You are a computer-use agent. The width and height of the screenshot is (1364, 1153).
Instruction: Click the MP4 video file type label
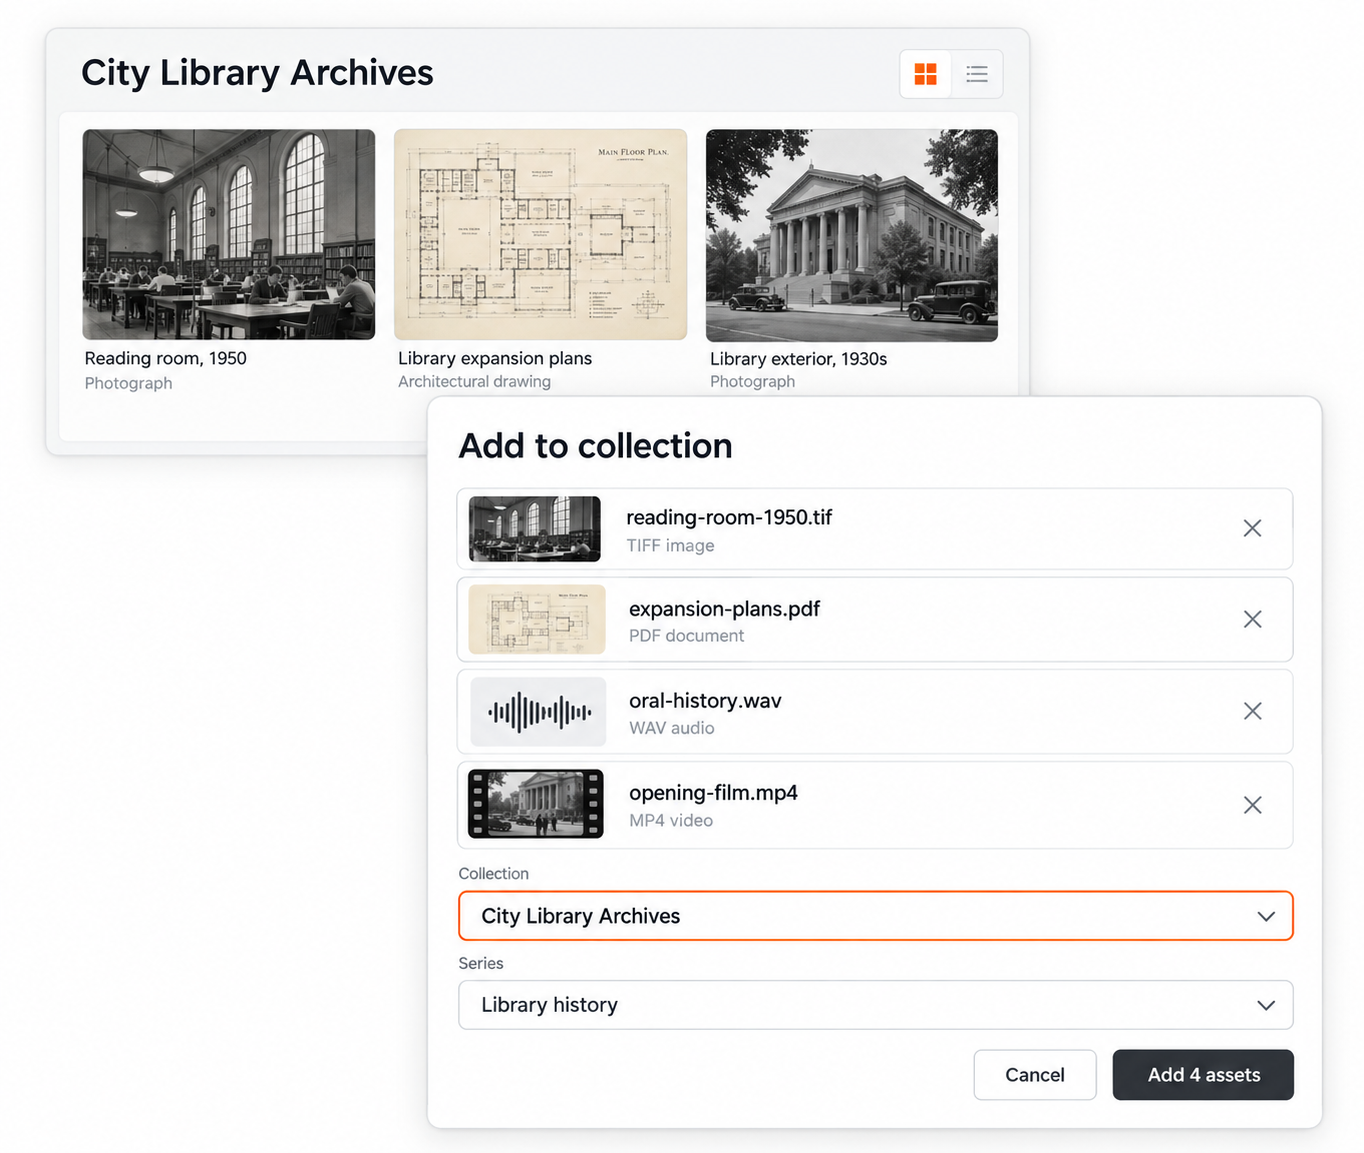coord(671,821)
